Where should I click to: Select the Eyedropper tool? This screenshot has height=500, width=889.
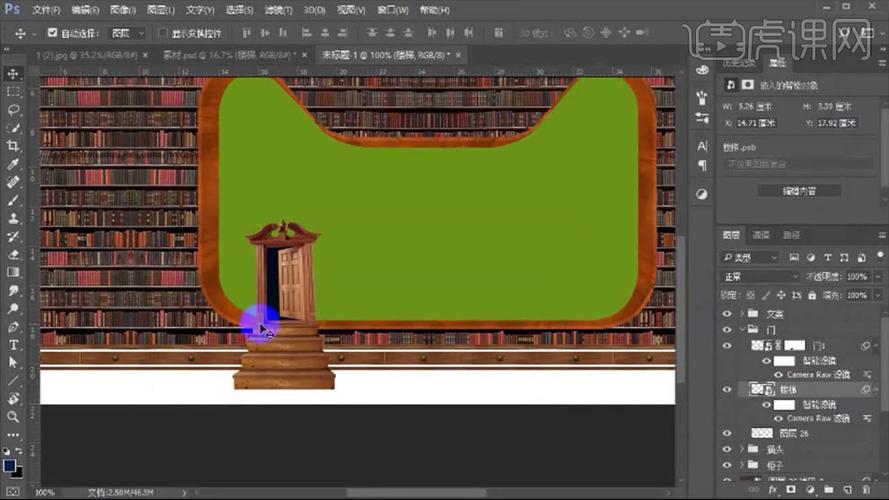(12, 164)
